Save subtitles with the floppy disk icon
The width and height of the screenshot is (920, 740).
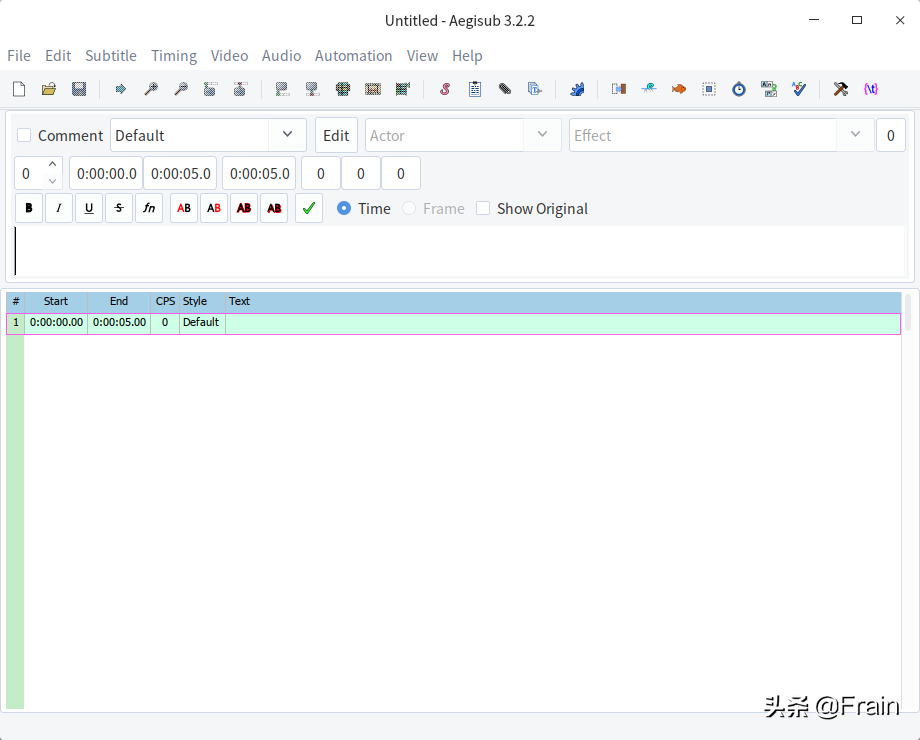pos(79,89)
